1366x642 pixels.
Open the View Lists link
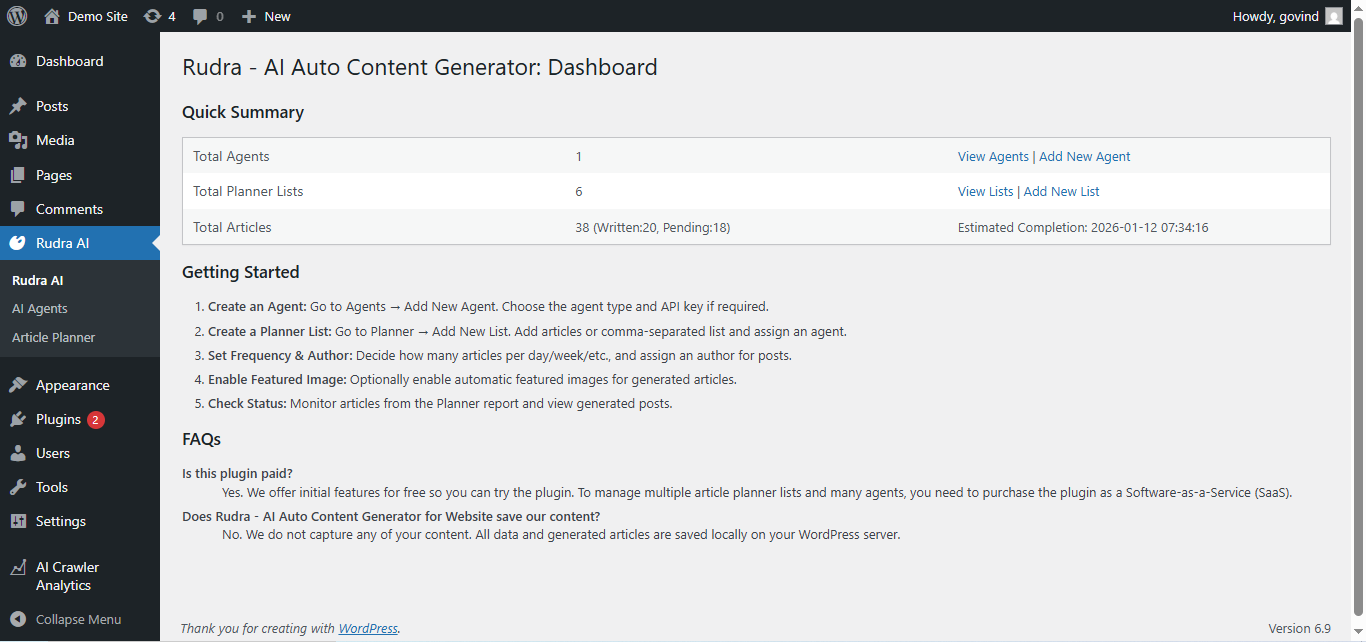[x=985, y=191]
